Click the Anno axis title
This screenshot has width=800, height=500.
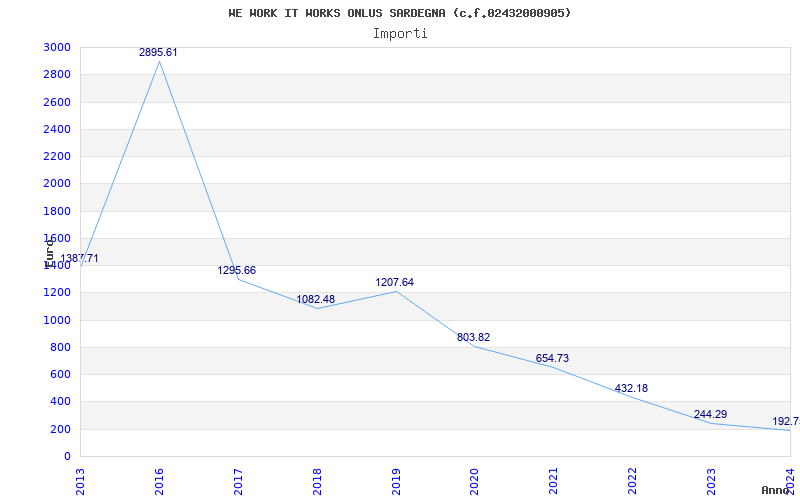pos(775,490)
